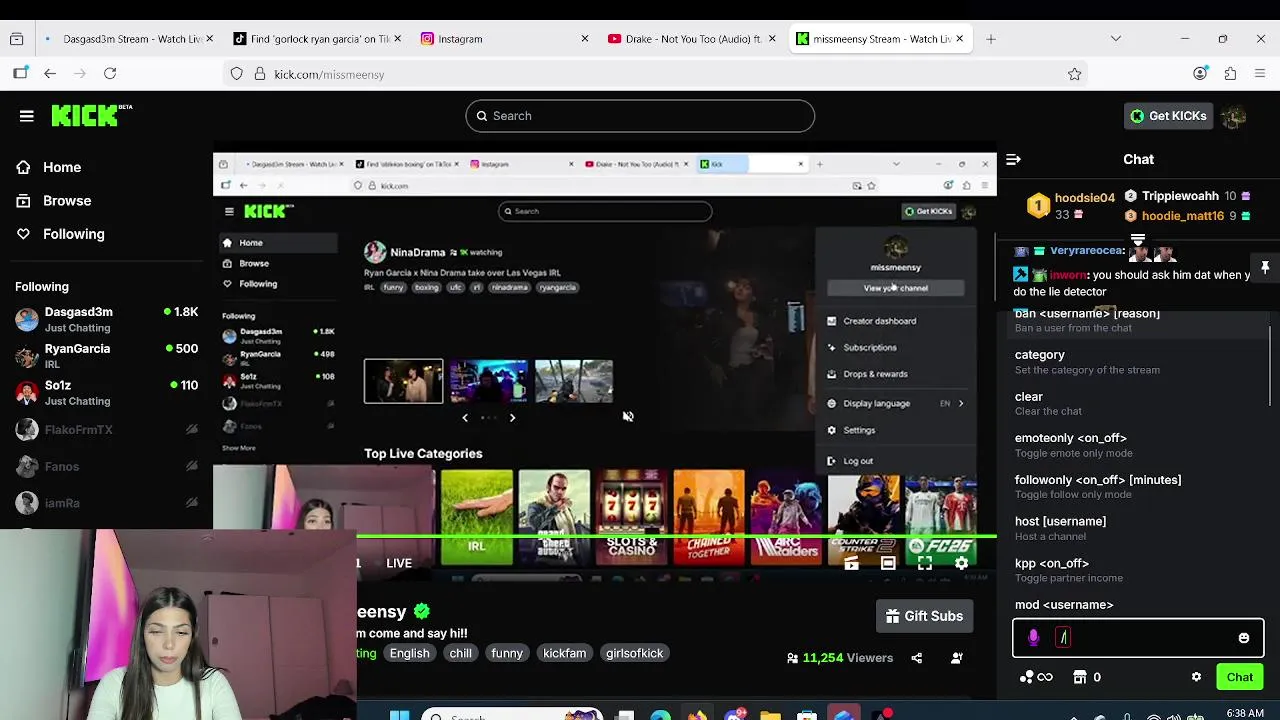Select the chill tag
1280x720 pixels.
click(x=461, y=653)
